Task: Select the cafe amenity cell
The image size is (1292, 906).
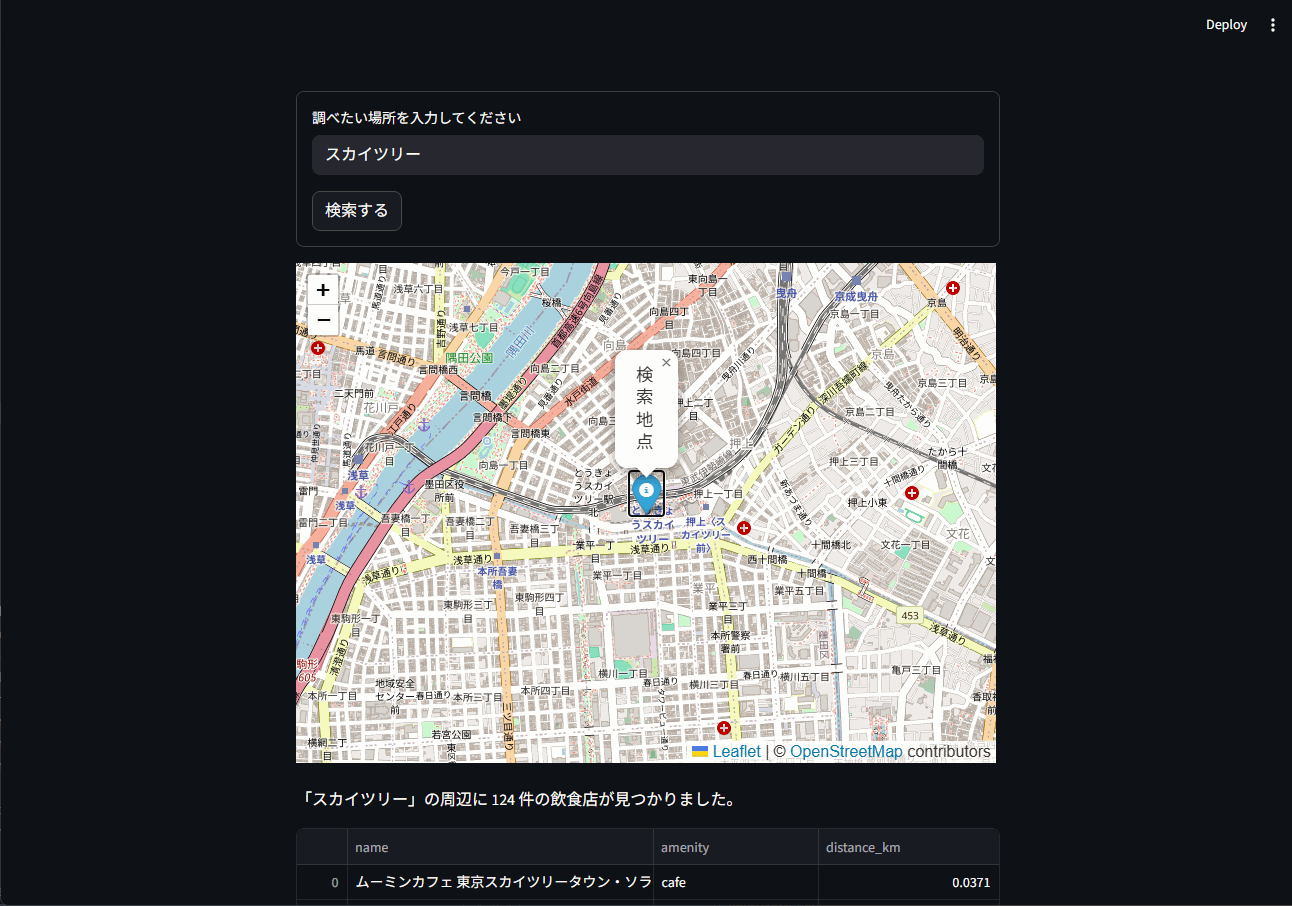Action: tap(736, 882)
